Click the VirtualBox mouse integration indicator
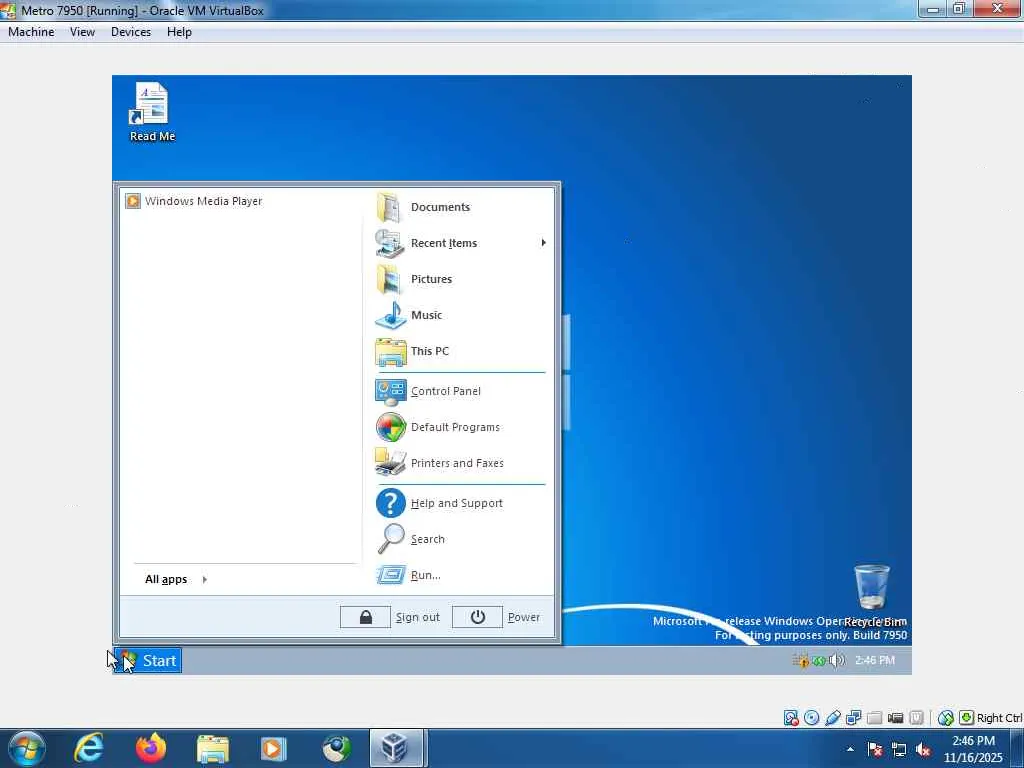 pyautogui.click(x=946, y=718)
